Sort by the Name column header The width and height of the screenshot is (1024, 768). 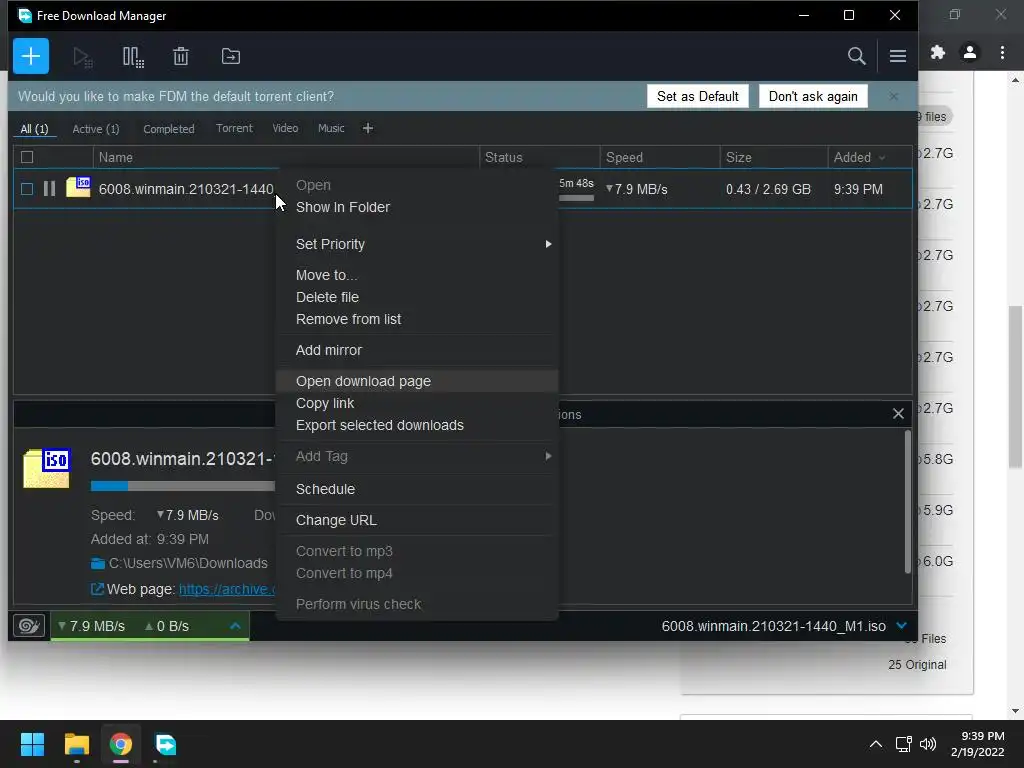(285, 157)
